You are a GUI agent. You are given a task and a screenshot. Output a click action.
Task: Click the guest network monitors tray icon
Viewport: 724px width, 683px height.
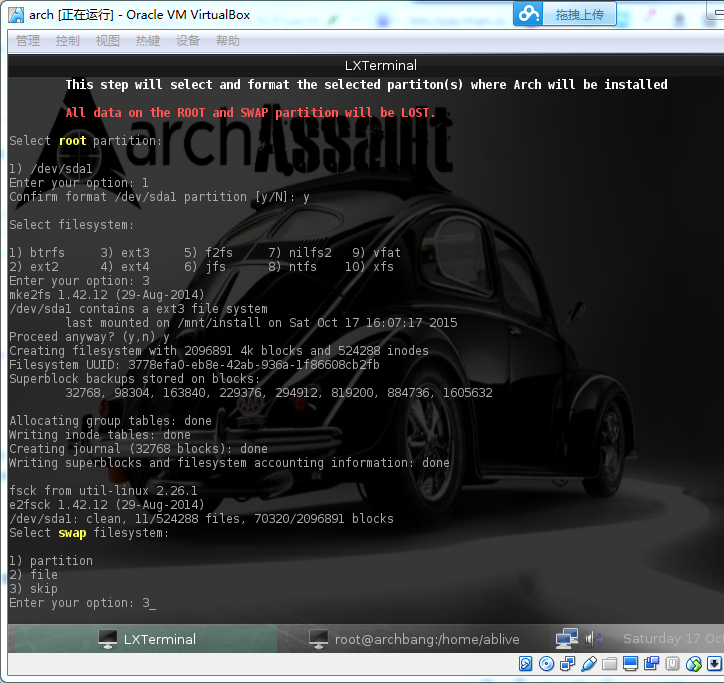tap(567, 639)
